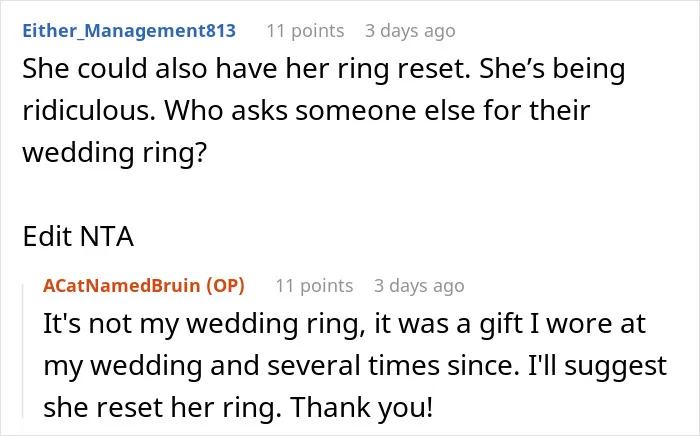Open the top comment's "3 days ago" permalink

pyautogui.click(x=410, y=31)
